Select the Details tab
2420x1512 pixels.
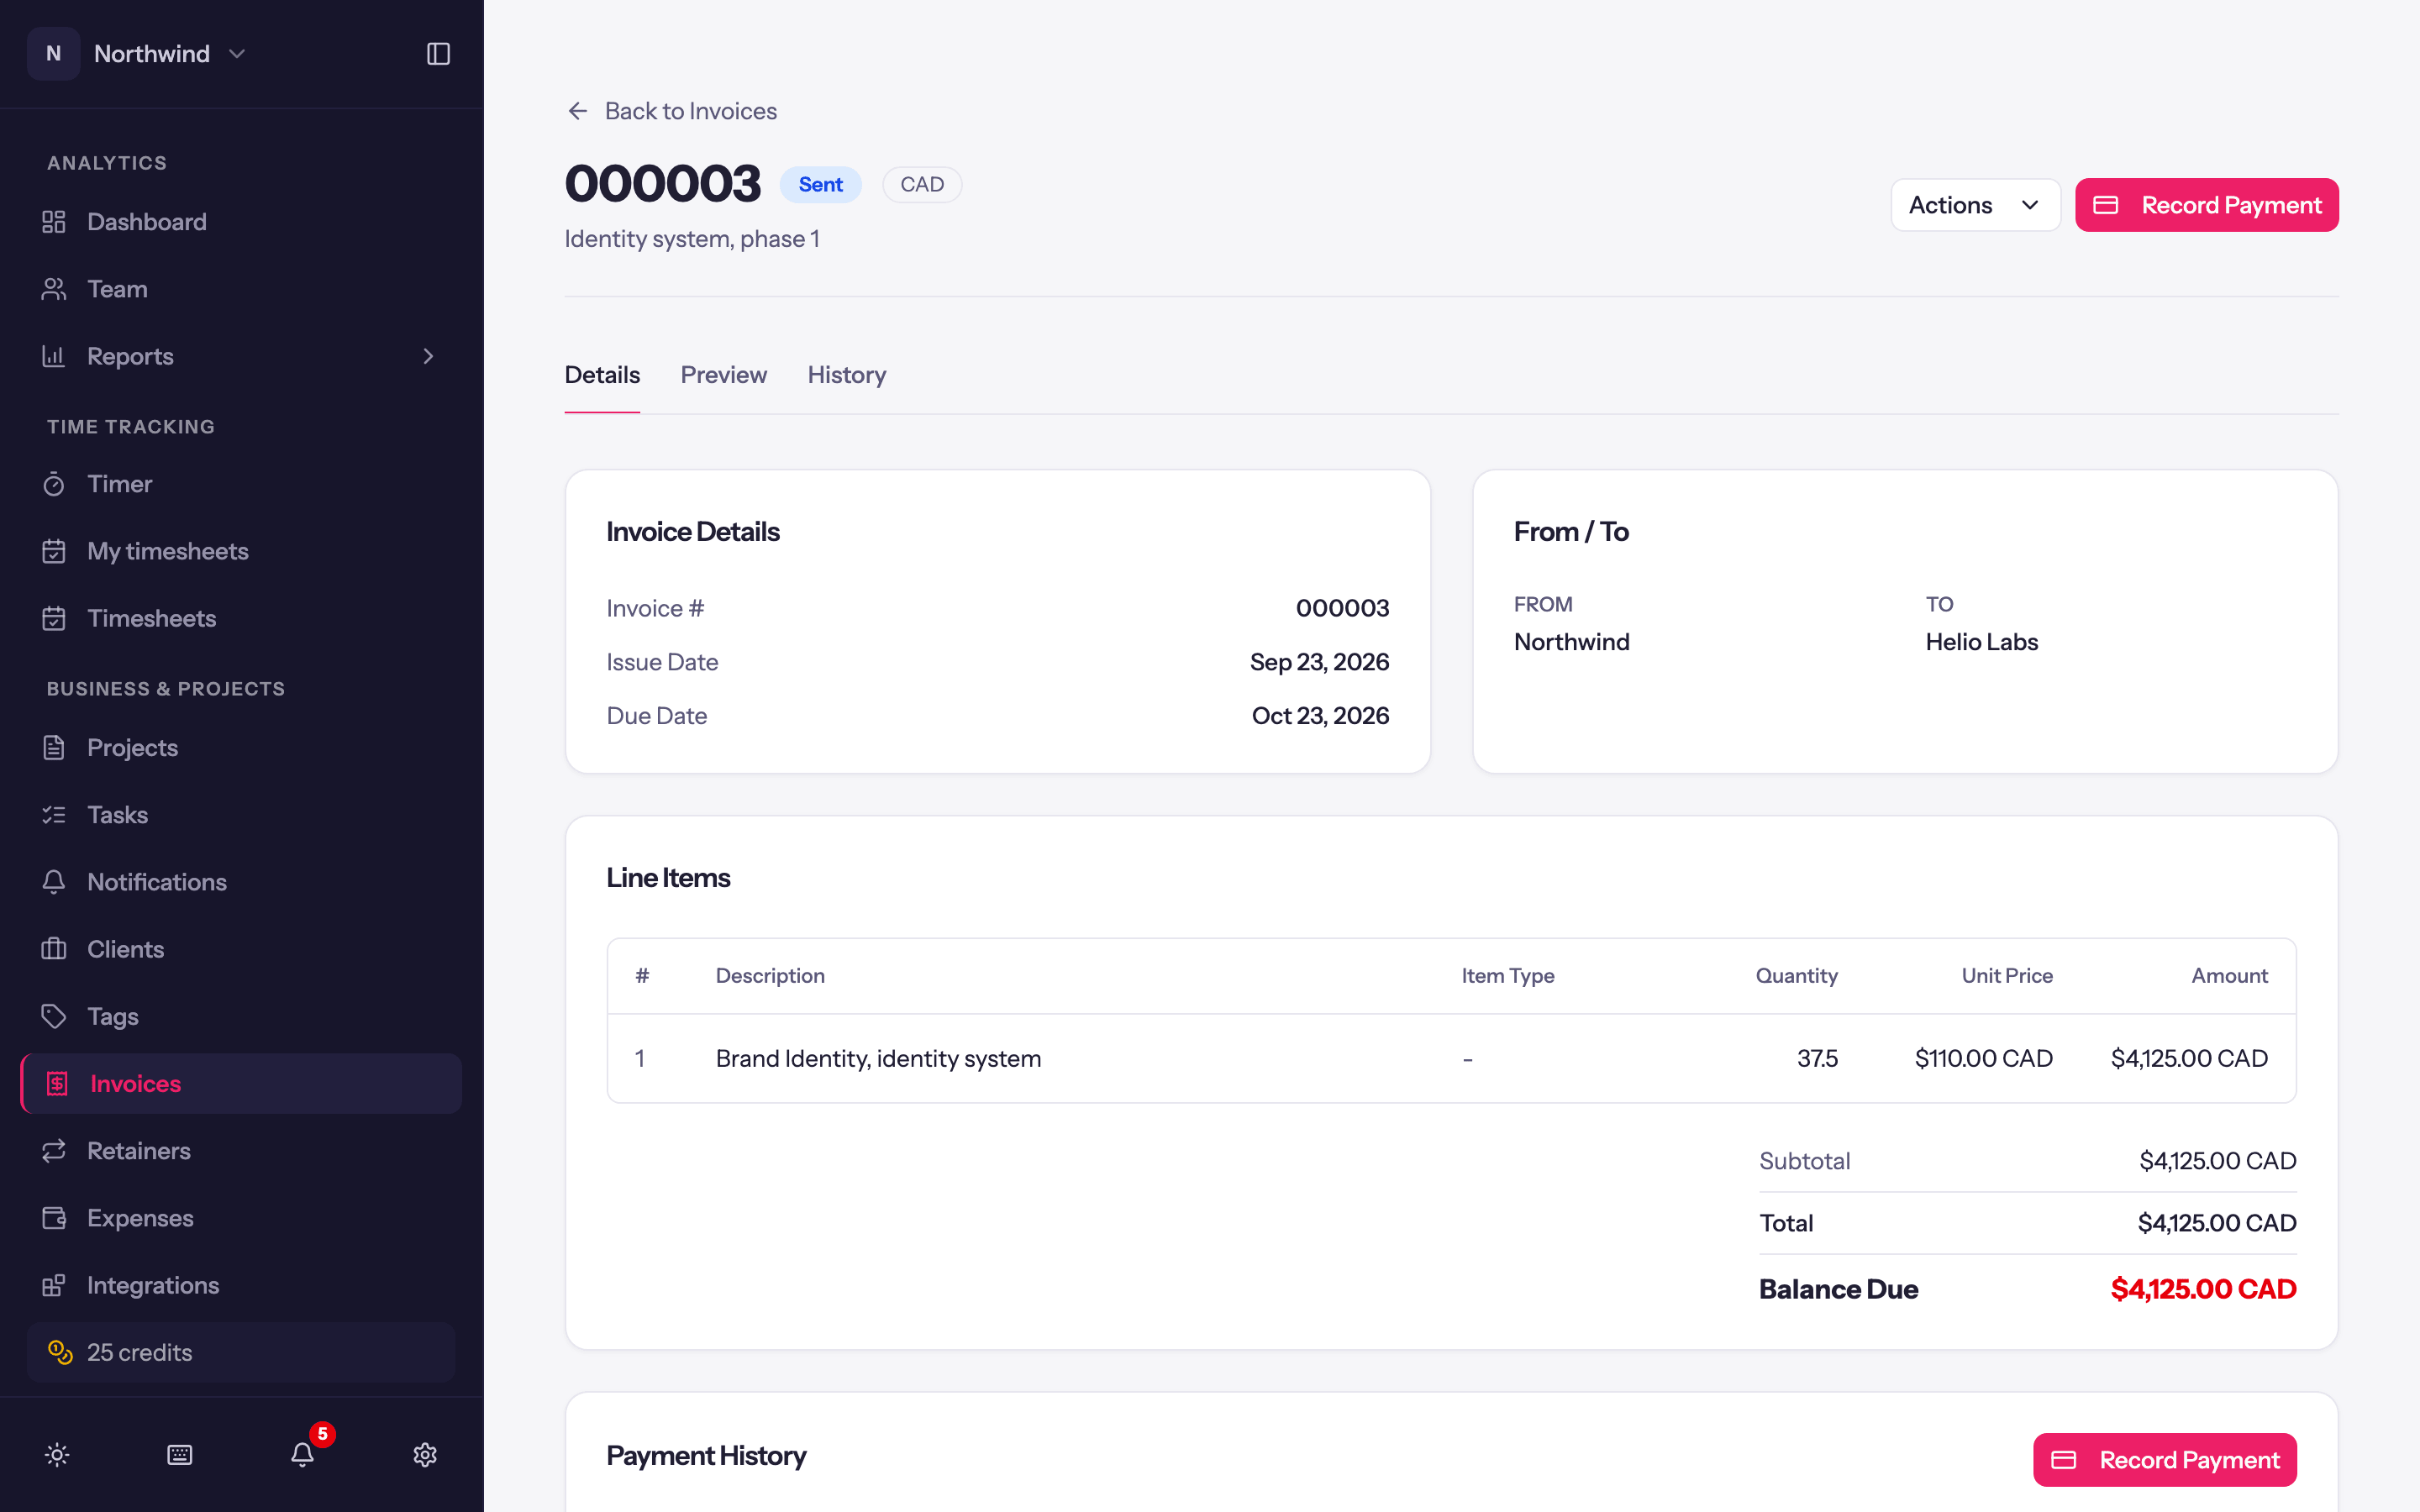tap(602, 375)
